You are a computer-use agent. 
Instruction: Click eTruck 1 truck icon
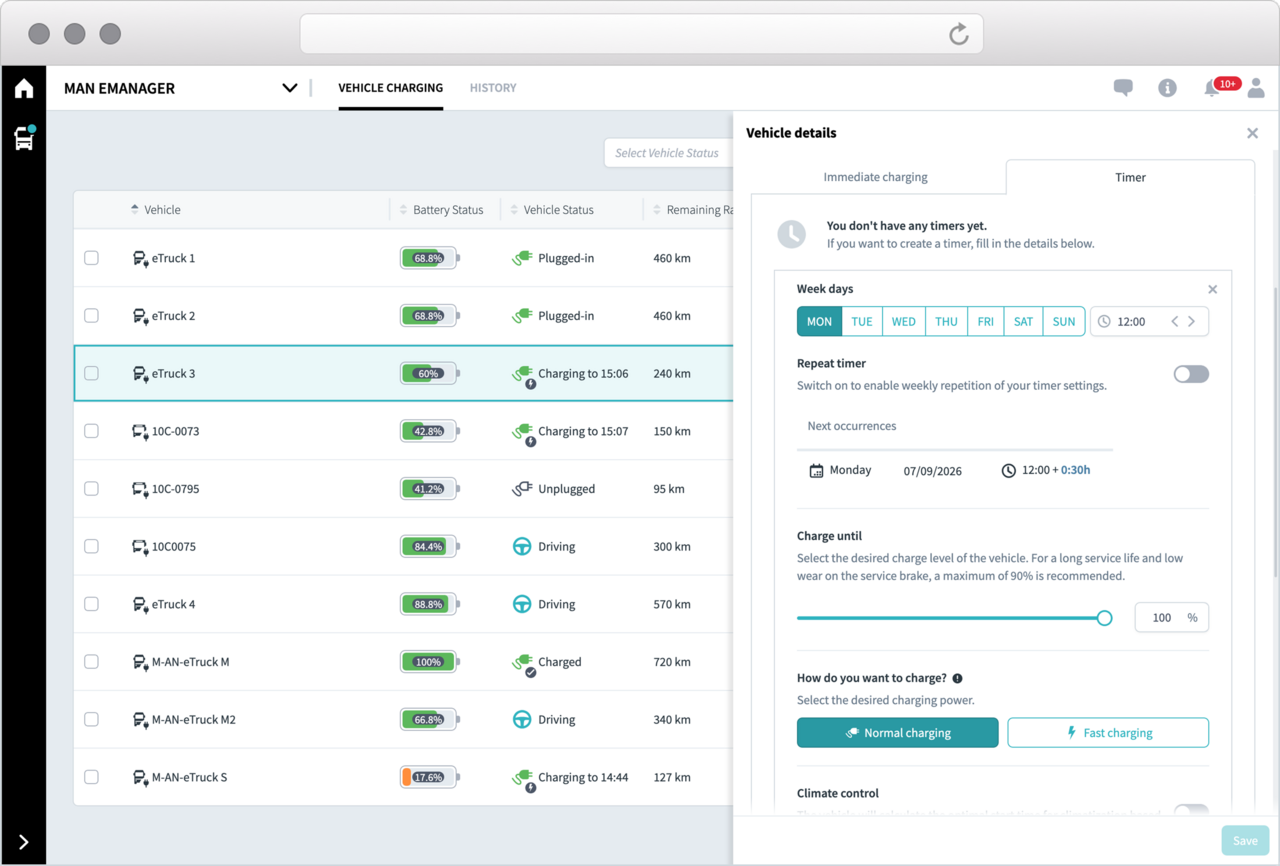(140, 259)
